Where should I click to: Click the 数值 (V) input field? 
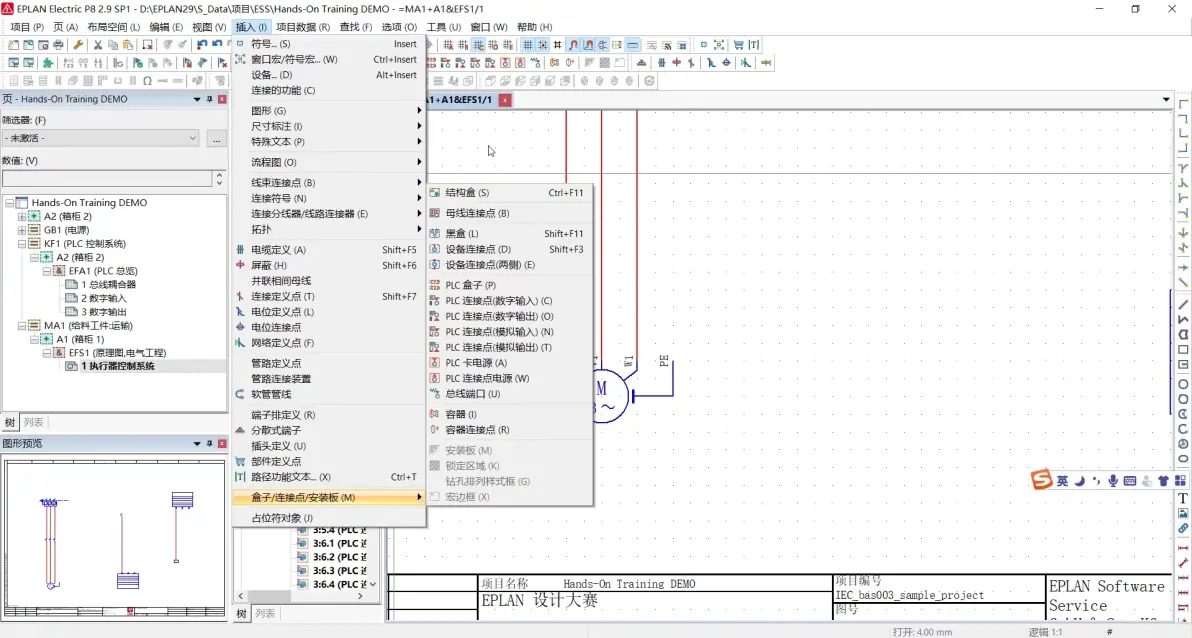coord(107,179)
